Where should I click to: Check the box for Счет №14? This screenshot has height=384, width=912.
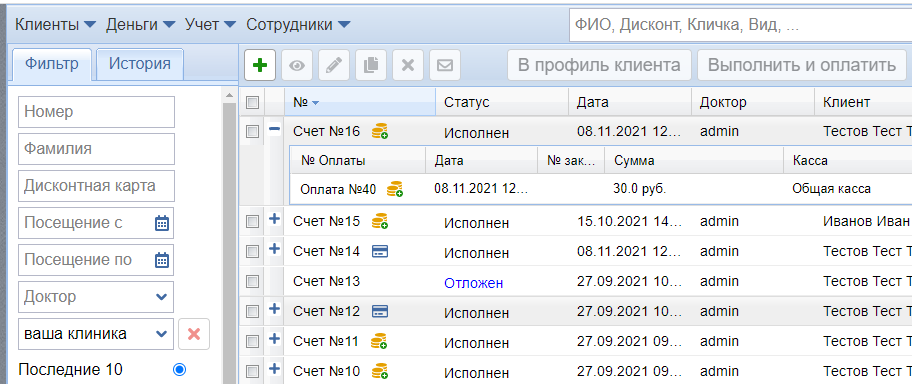(x=252, y=251)
